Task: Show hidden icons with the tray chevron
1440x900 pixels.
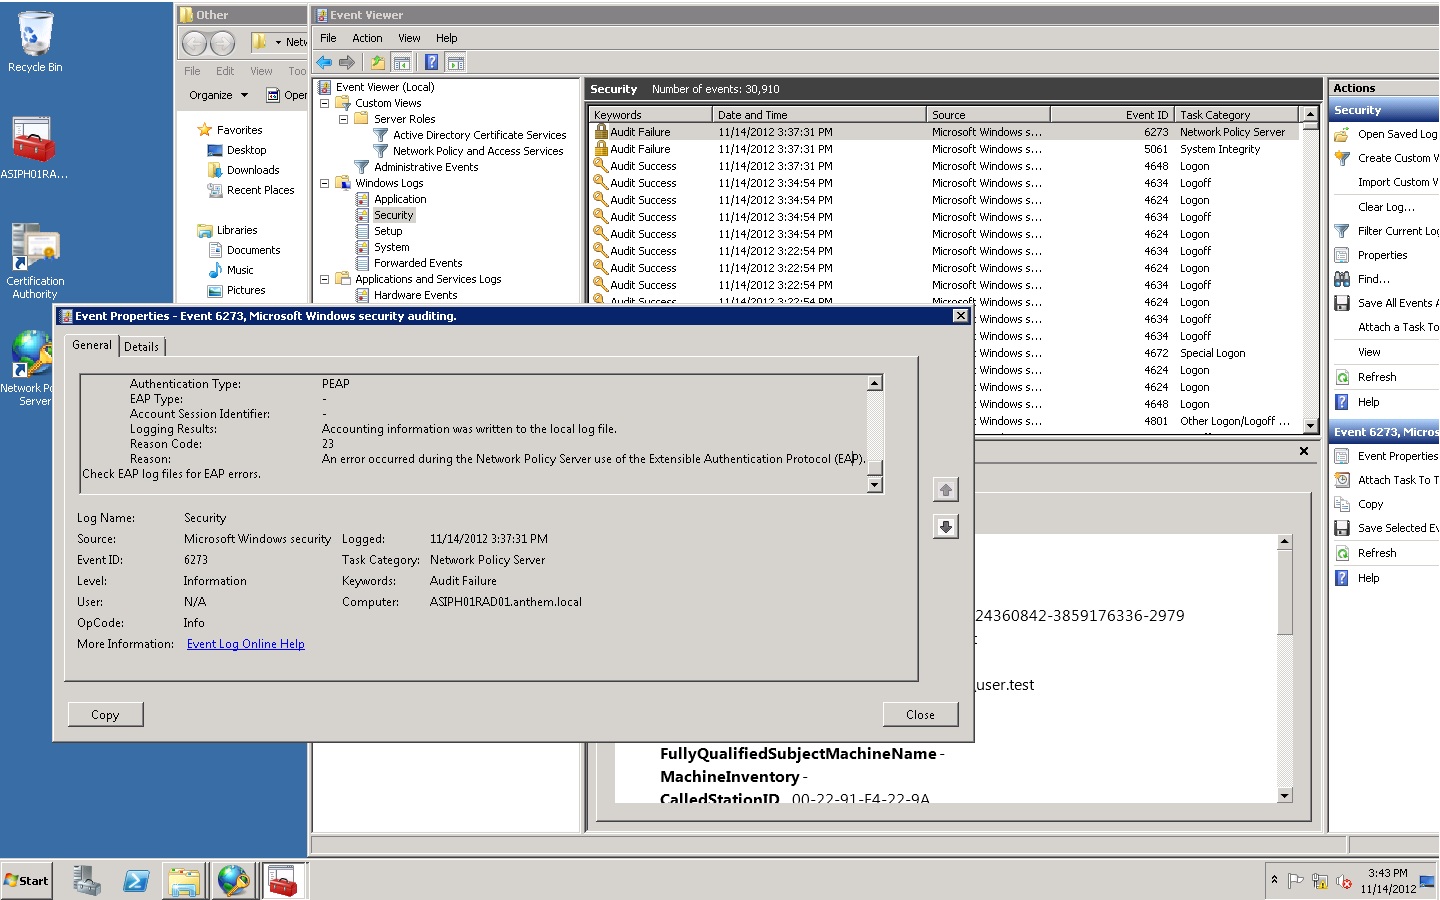Action: tap(1275, 879)
